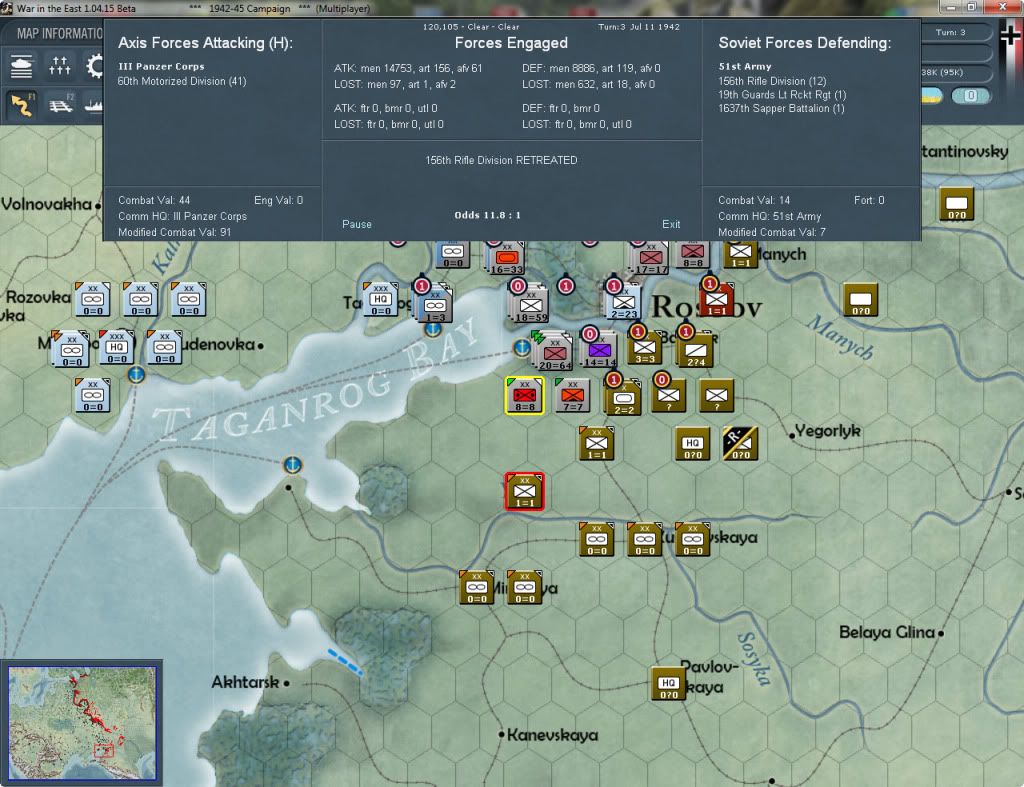Select the Soviet 2=2 armored counter
Image resolution: width=1024 pixels, height=787 pixels.
tap(623, 396)
